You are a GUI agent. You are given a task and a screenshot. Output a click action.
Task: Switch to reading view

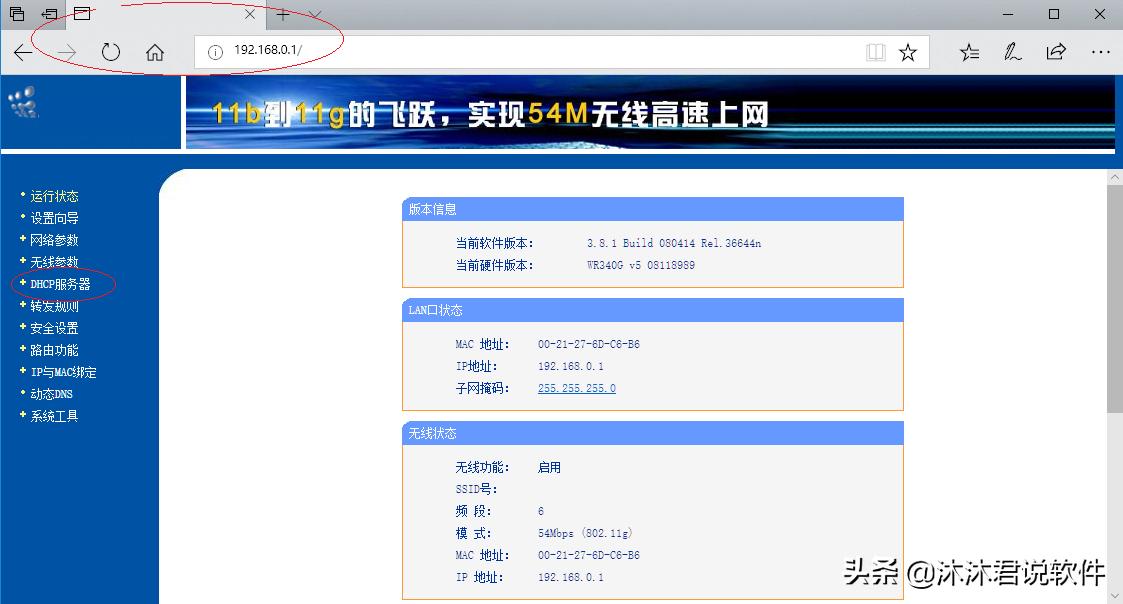pos(874,51)
